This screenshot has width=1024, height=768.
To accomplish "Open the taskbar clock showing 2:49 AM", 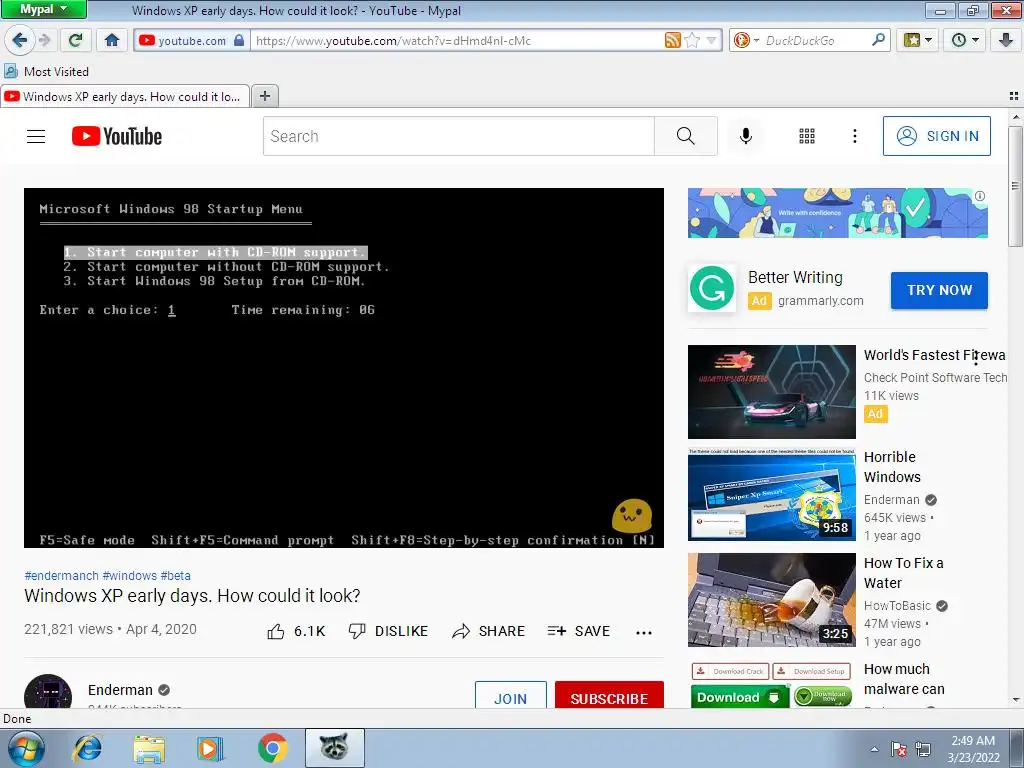I will pos(973,749).
